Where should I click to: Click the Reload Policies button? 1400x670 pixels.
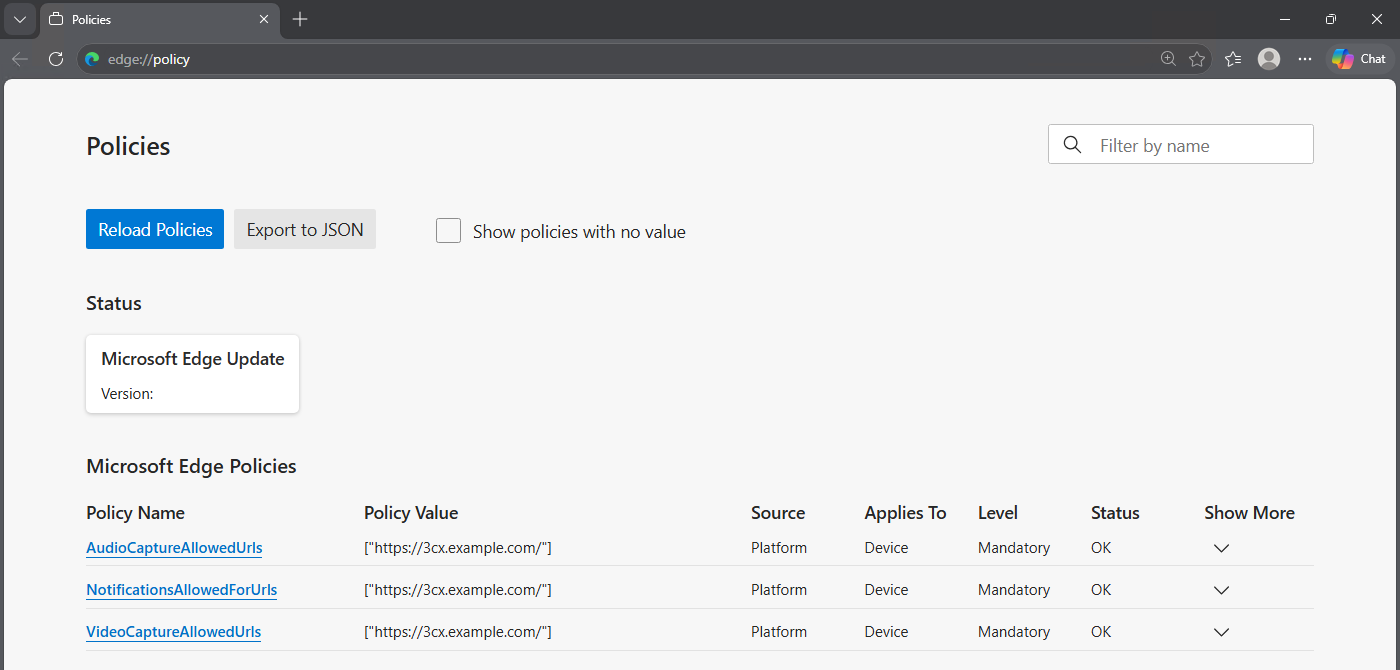coord(155,229)
